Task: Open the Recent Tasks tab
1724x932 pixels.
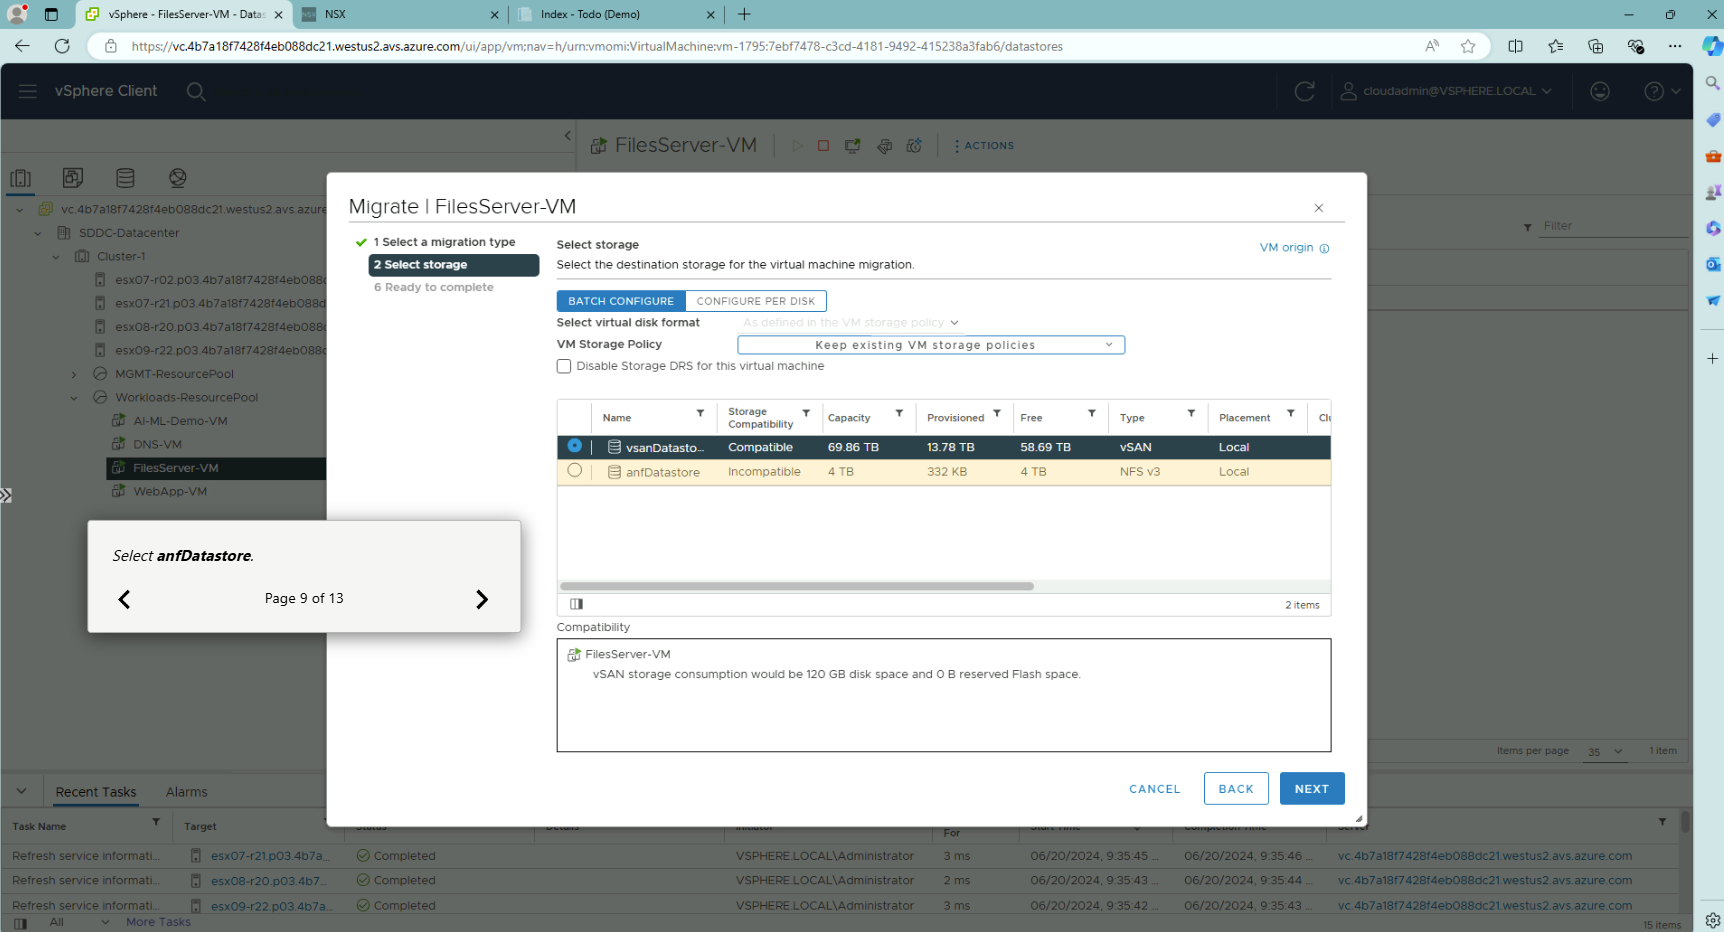Action: pyautogui.click(x=96, y=792)
